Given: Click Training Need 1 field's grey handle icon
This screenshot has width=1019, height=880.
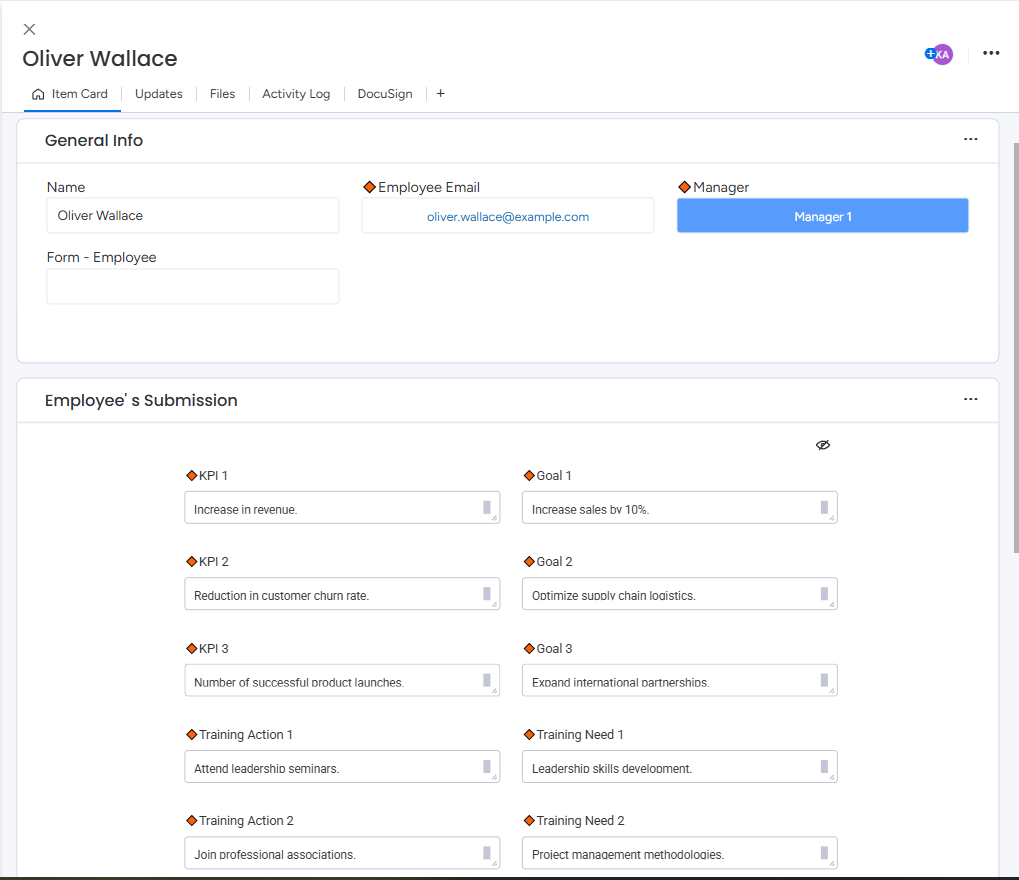Looking at the screenshot, I should point(824,766).
